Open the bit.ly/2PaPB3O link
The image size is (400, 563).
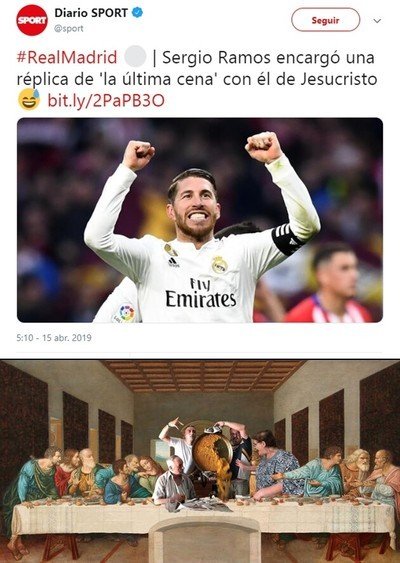click(x=106, y=101)
